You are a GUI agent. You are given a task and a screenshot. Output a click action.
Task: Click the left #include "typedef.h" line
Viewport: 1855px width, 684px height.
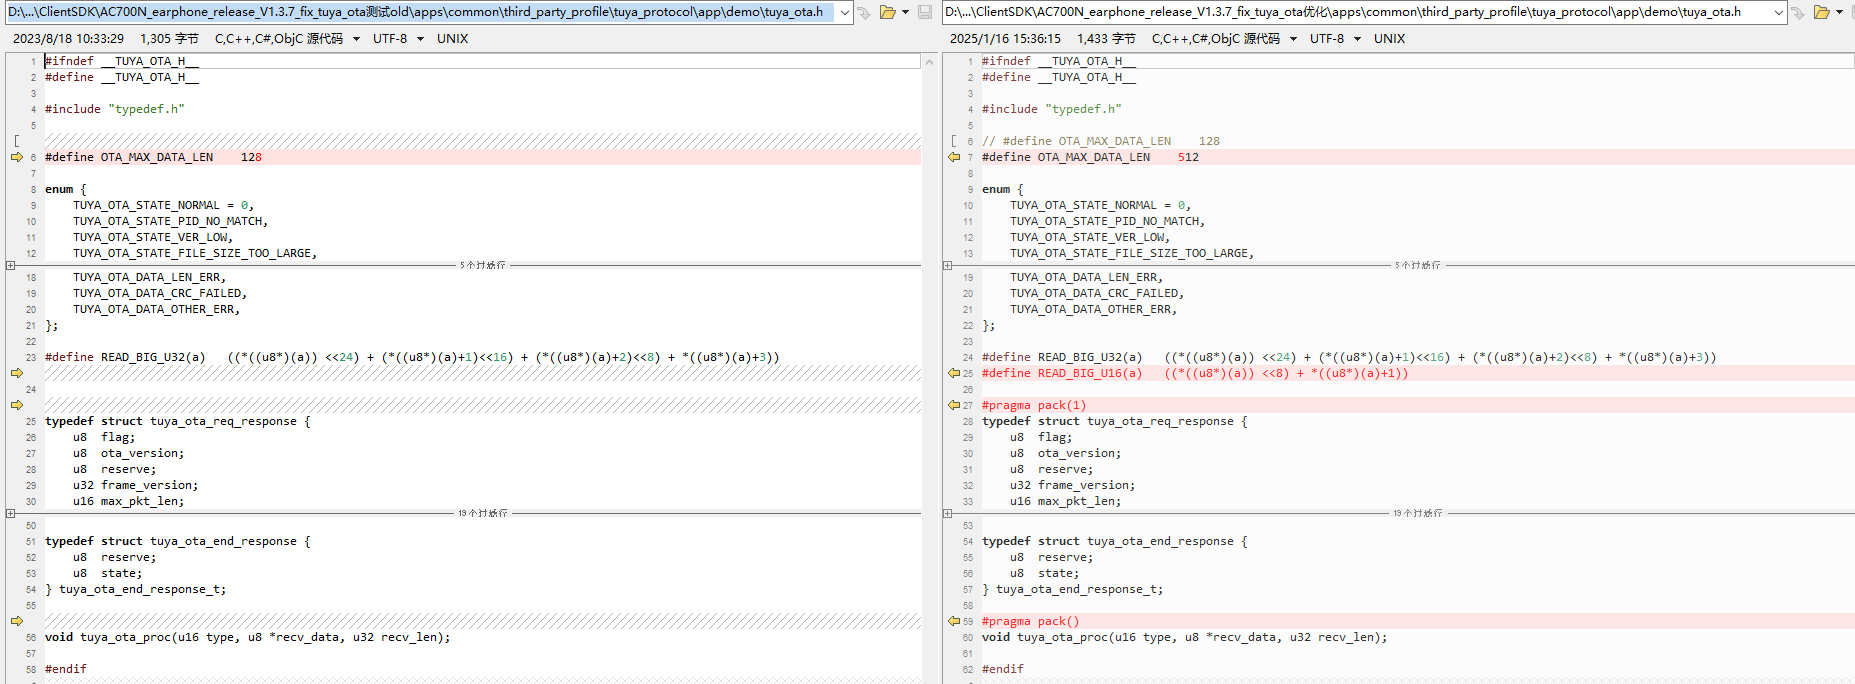(x=114, y=109)
